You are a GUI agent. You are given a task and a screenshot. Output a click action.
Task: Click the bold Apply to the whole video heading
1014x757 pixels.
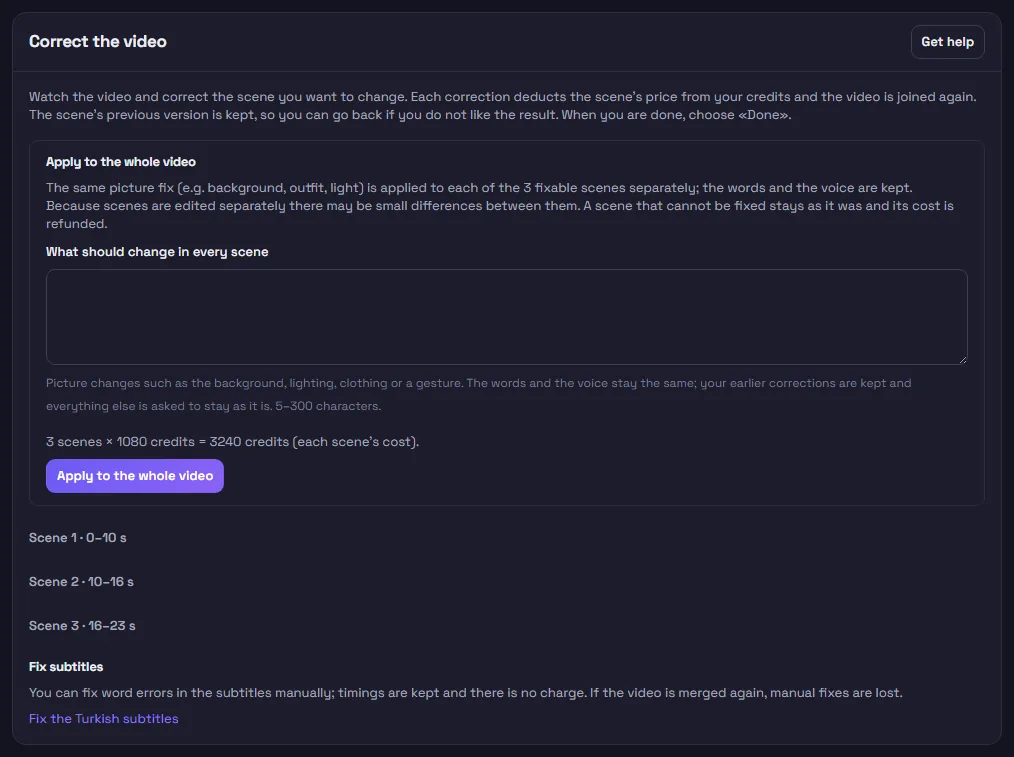[x=121, y=162]
